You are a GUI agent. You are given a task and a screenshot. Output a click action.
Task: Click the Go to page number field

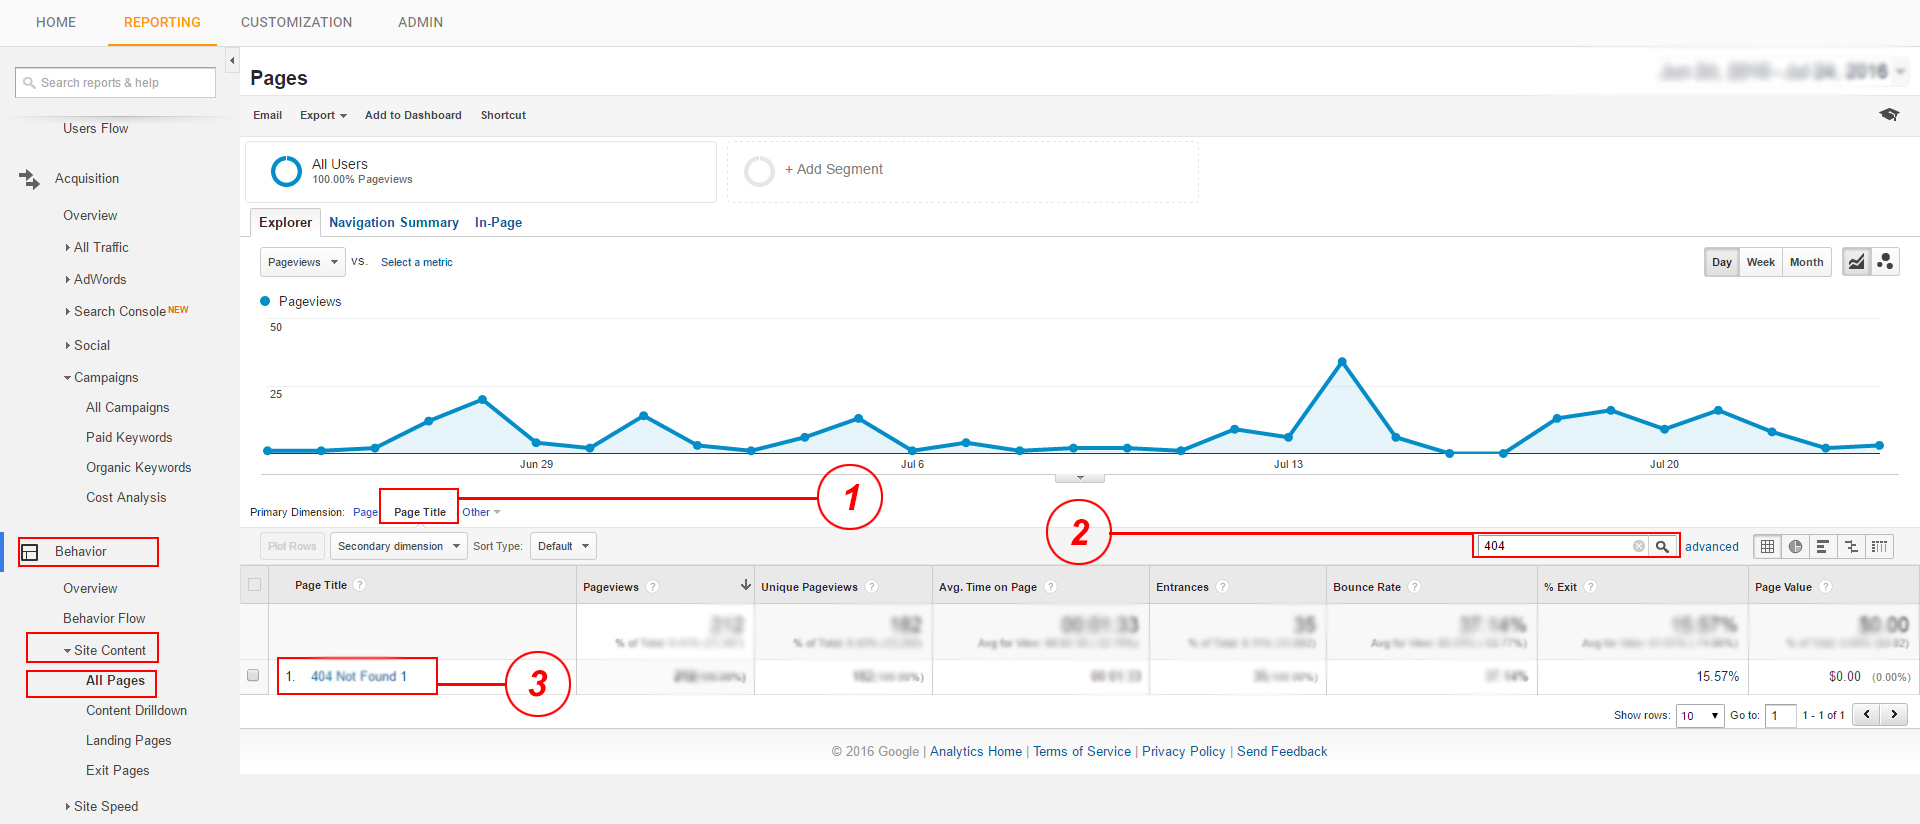point(1781,716)
